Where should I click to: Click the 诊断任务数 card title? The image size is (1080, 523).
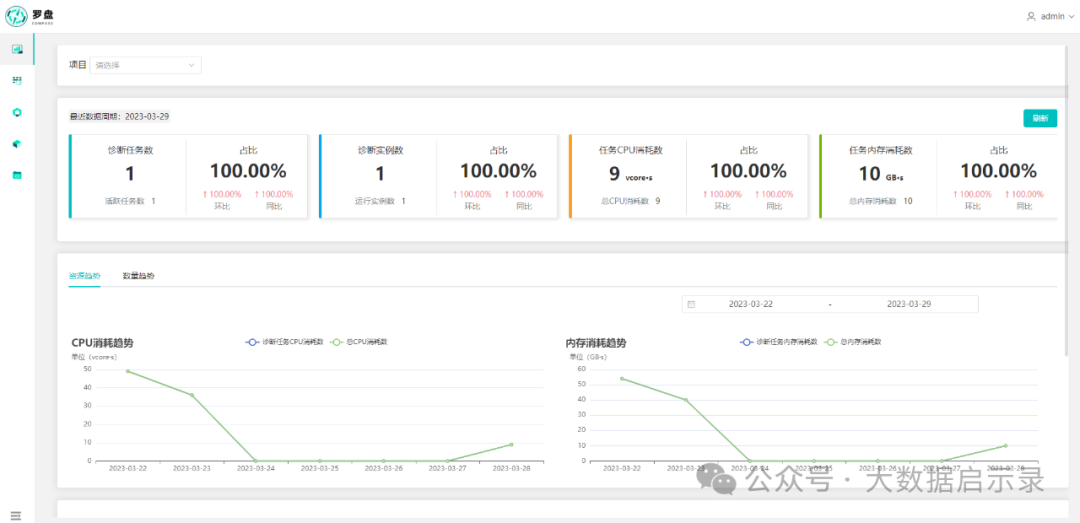[x=130, y=150]
